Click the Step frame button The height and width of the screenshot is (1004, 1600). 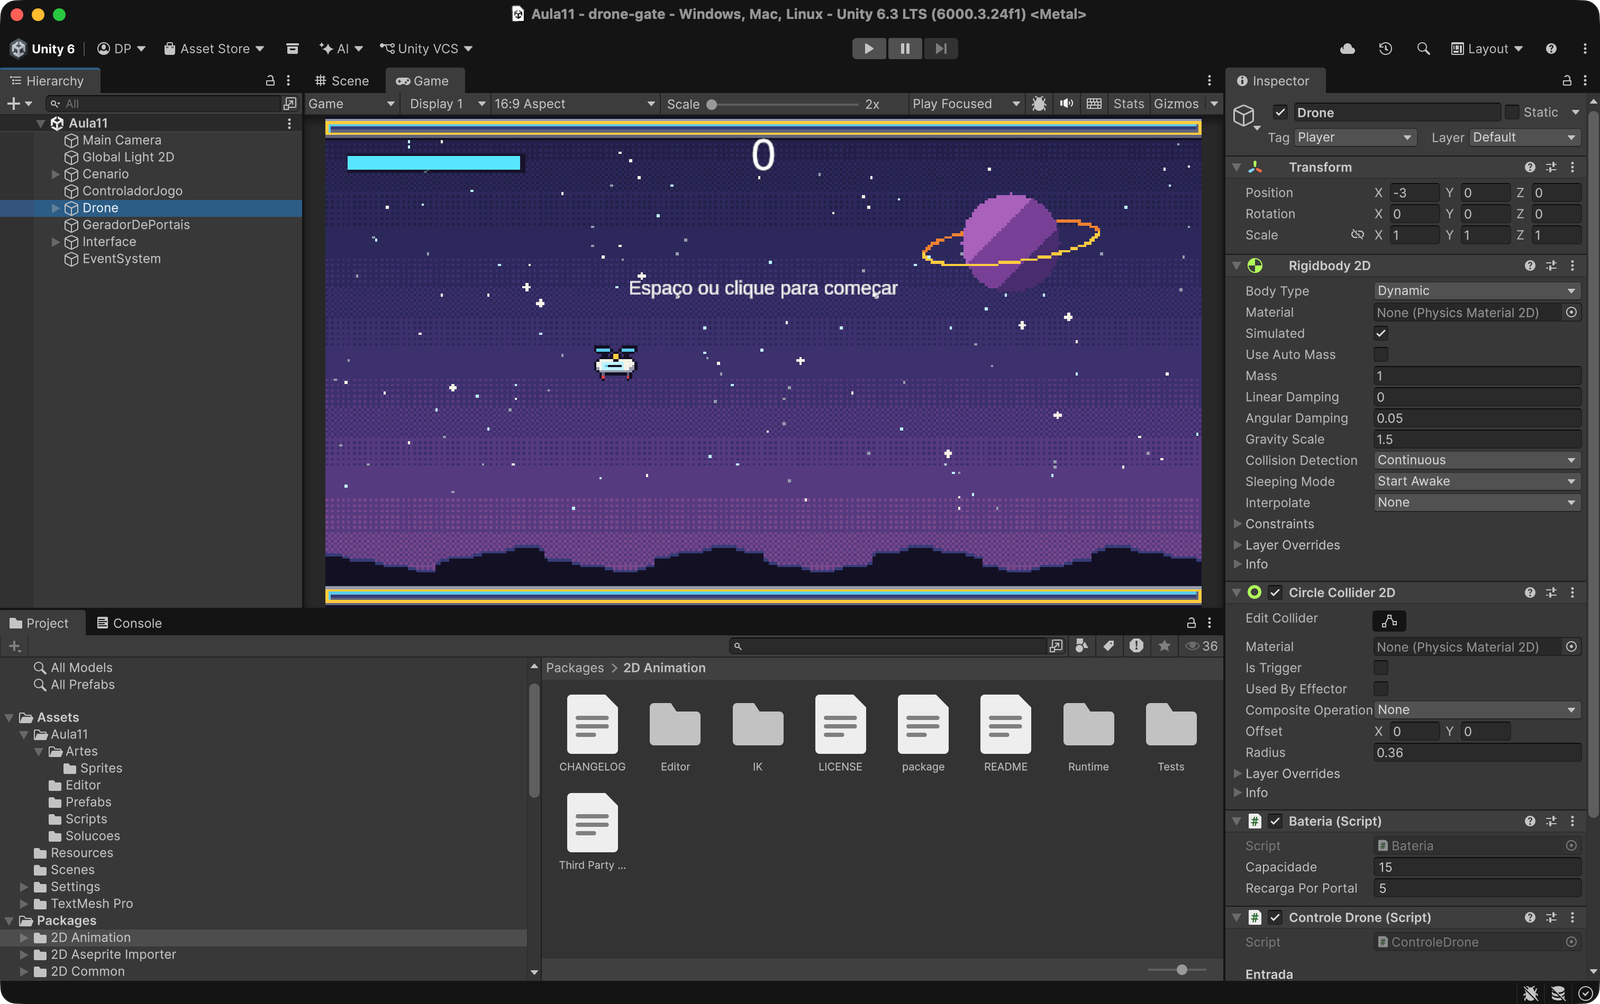[941, 48]
